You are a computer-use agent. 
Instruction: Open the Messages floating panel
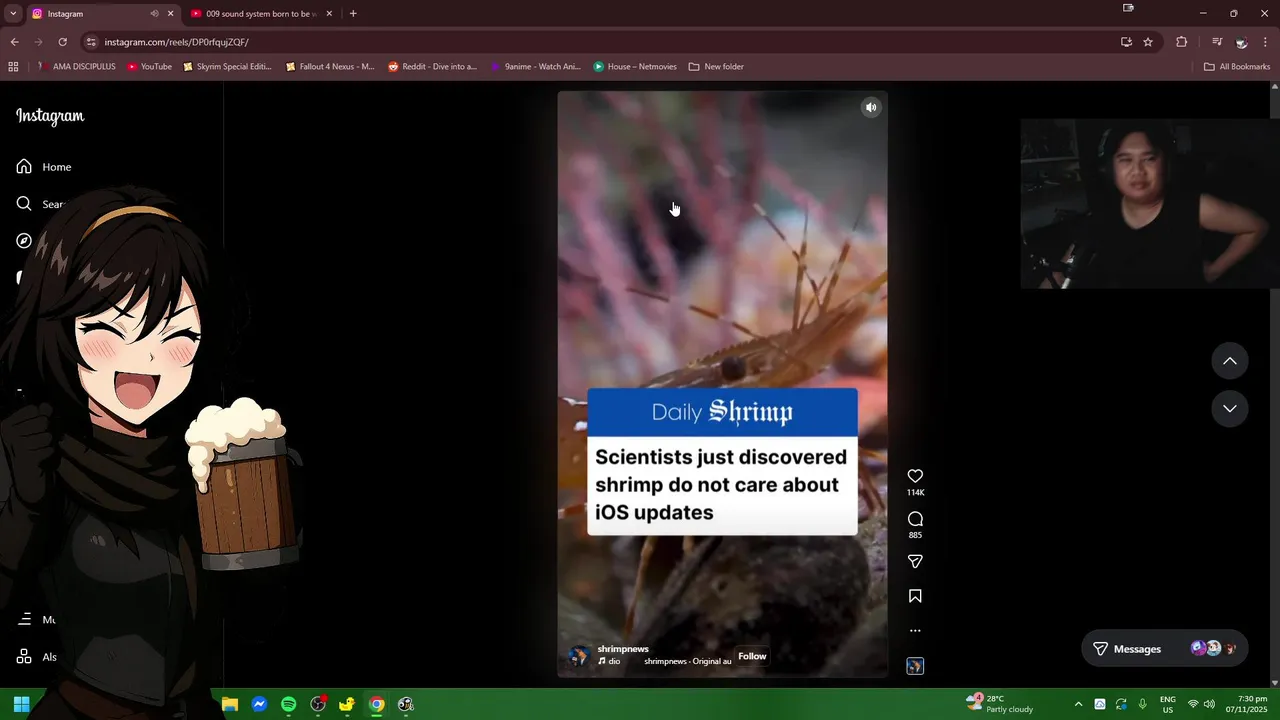coord(1164,649)
